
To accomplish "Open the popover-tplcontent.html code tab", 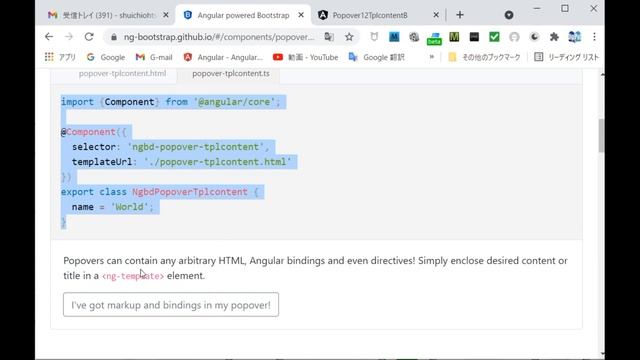I will pos(122,73).
